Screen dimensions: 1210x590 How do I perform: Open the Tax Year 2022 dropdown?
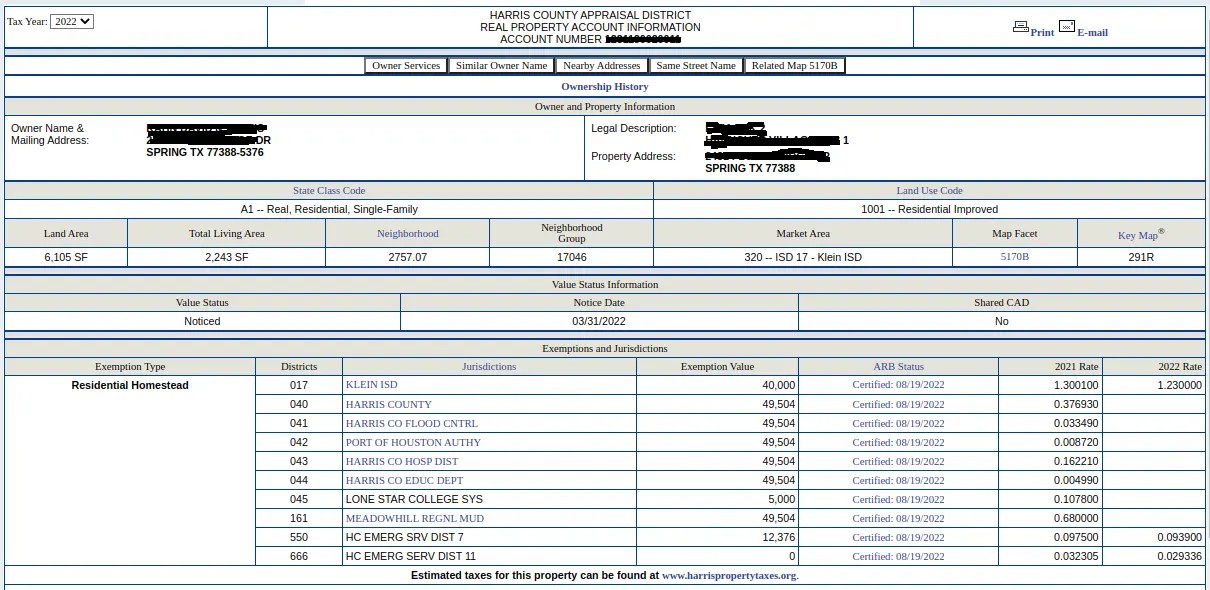pyautogui.click(x=71, y=21)
